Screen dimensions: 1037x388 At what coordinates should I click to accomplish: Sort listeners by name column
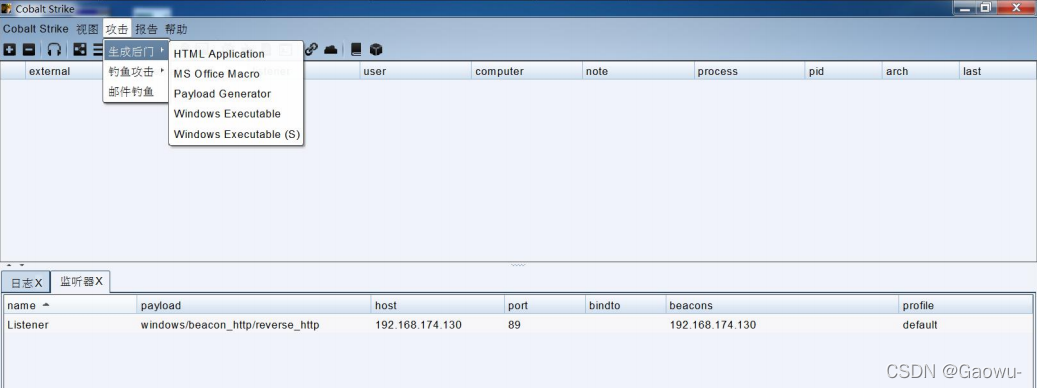(x=70, y=305)
